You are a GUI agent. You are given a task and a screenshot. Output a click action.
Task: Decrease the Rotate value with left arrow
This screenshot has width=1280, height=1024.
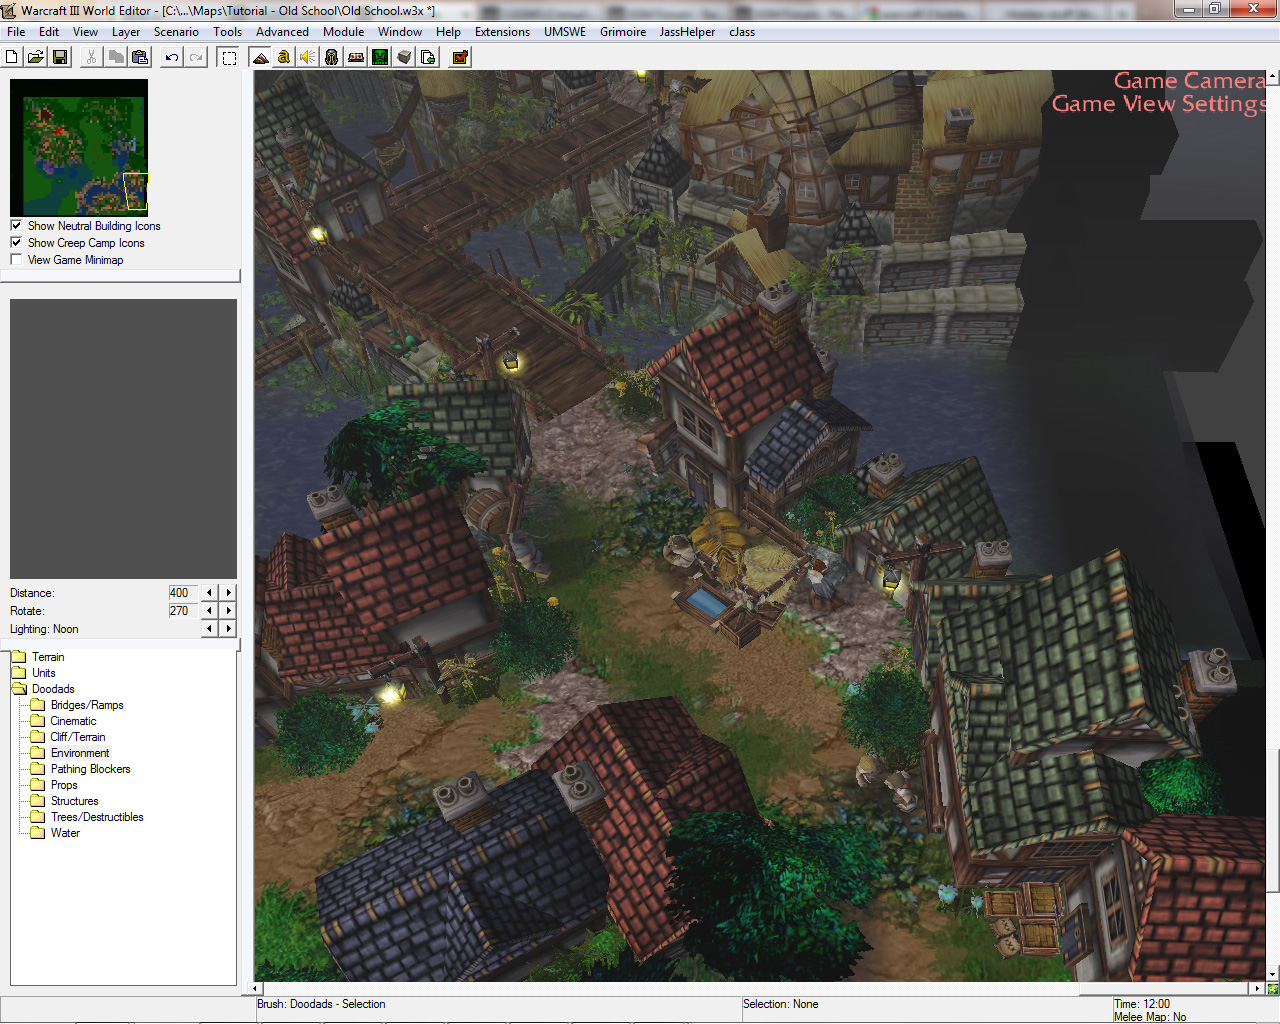pos(209,611)
